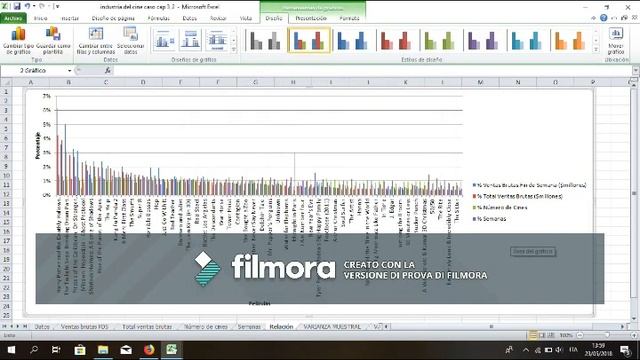640x360 pixels.
Task: Open the Action Center notifications icon
Action: [625, 350]
